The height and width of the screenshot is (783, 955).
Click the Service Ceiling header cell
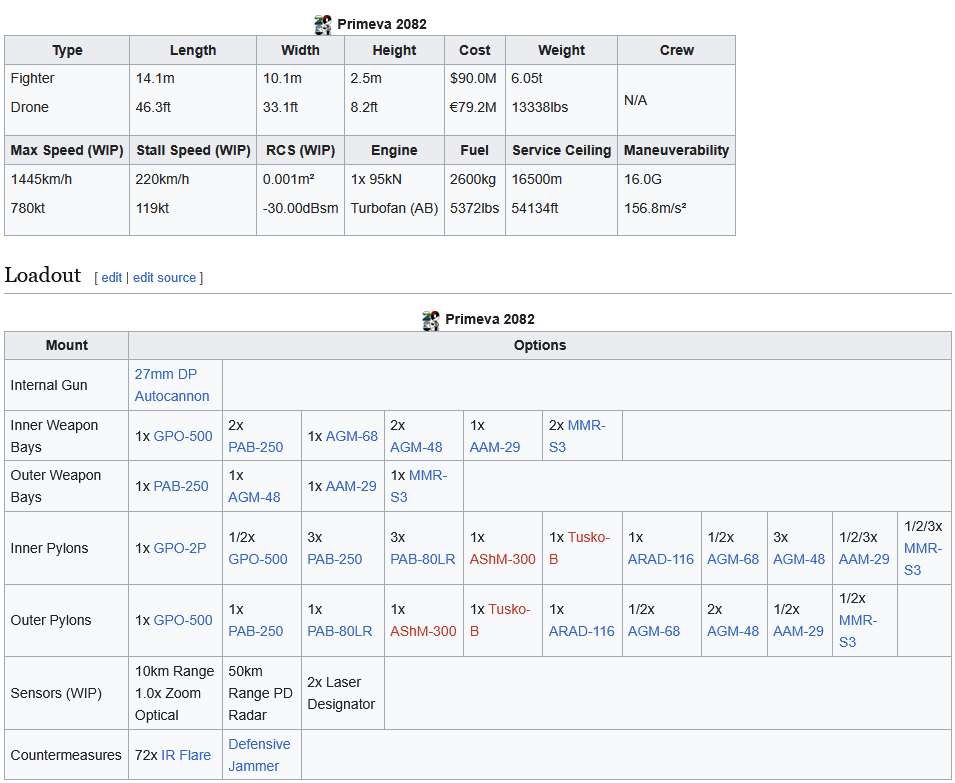(x=562, y=150)
